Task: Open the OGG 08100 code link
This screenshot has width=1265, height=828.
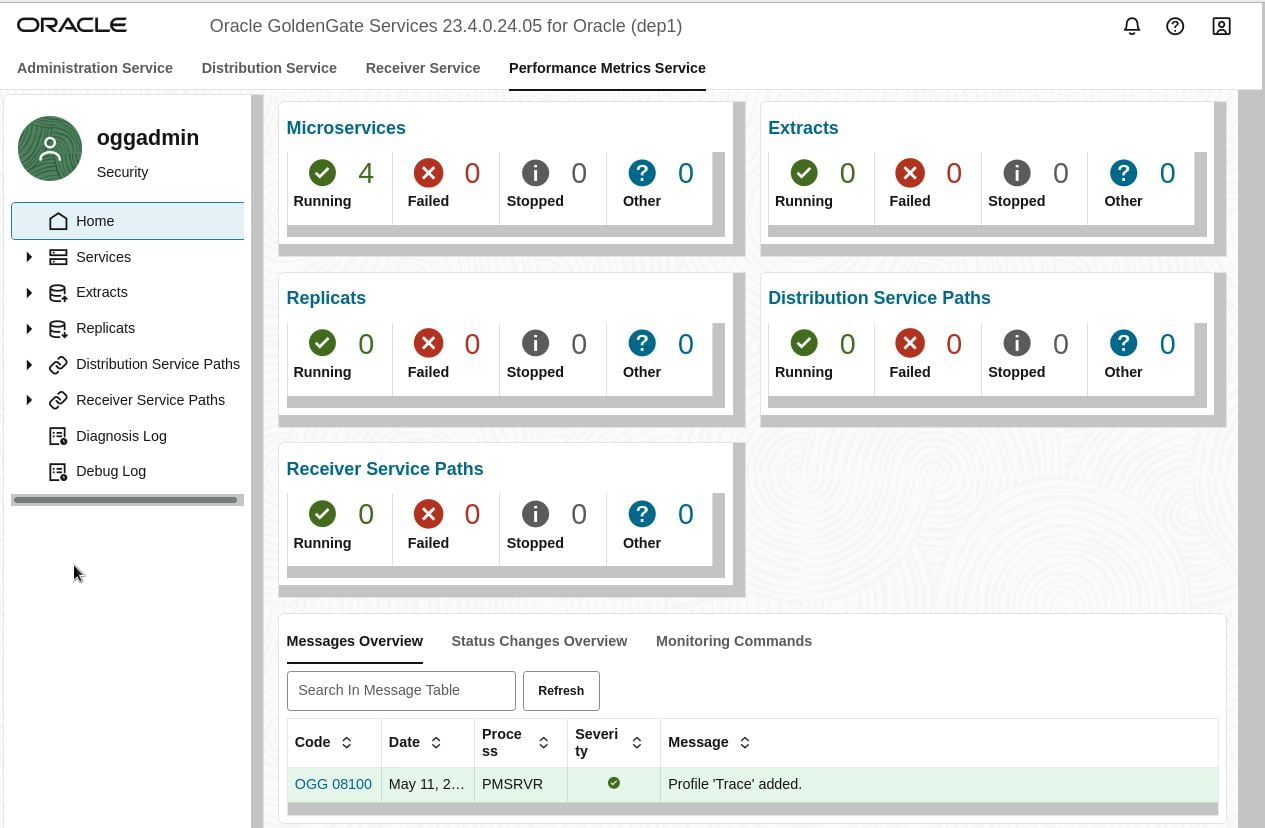Action: [x=333, y=784]
